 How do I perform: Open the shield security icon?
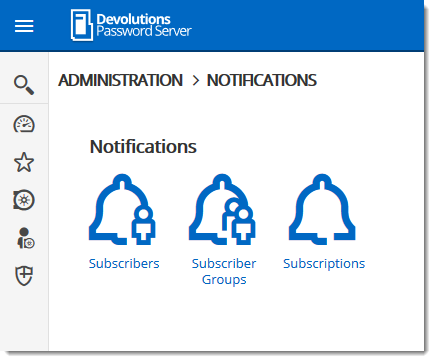(x=24, y=276)
